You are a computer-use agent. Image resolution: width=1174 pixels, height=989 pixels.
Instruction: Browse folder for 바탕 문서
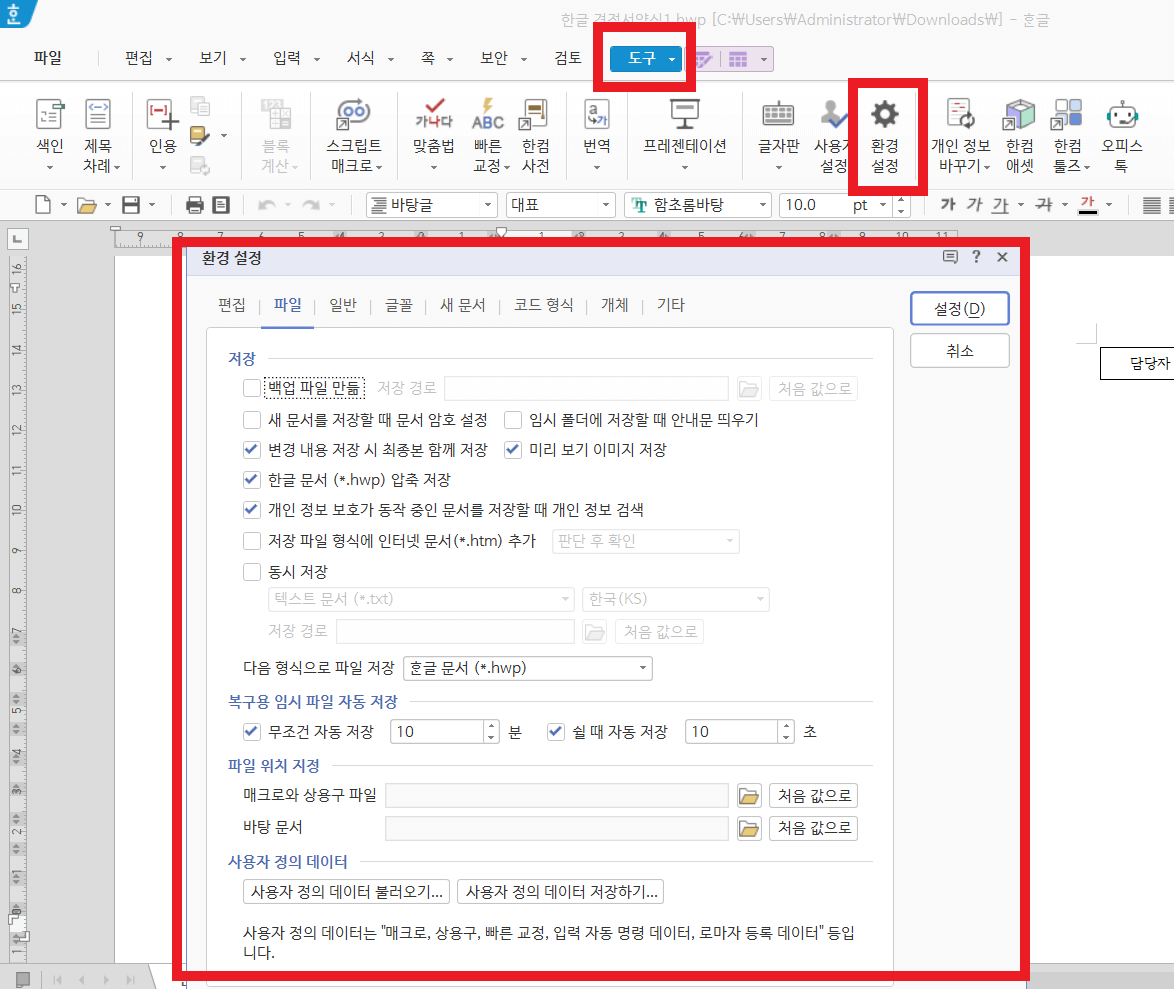(x=749, y=829)
